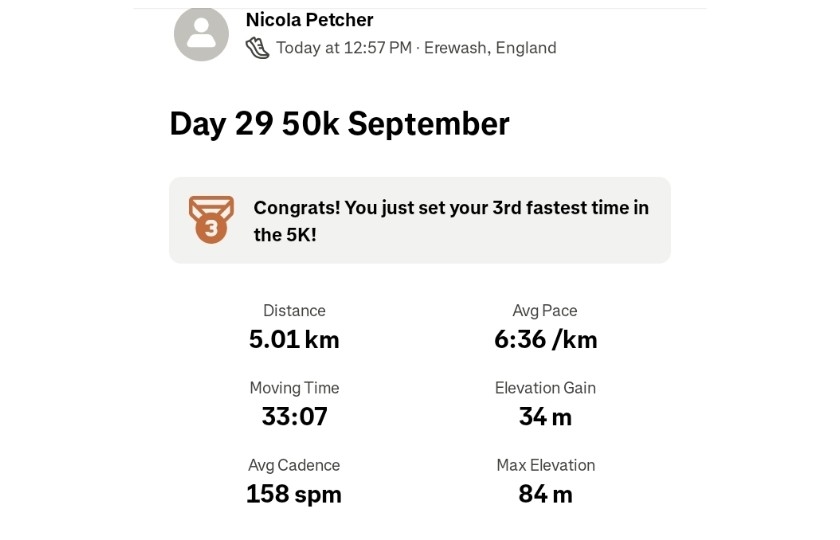The height and width of the screenshot is (540, 840).
Task: Click the Avg Pace label
Action: click(x=545, y=311)
